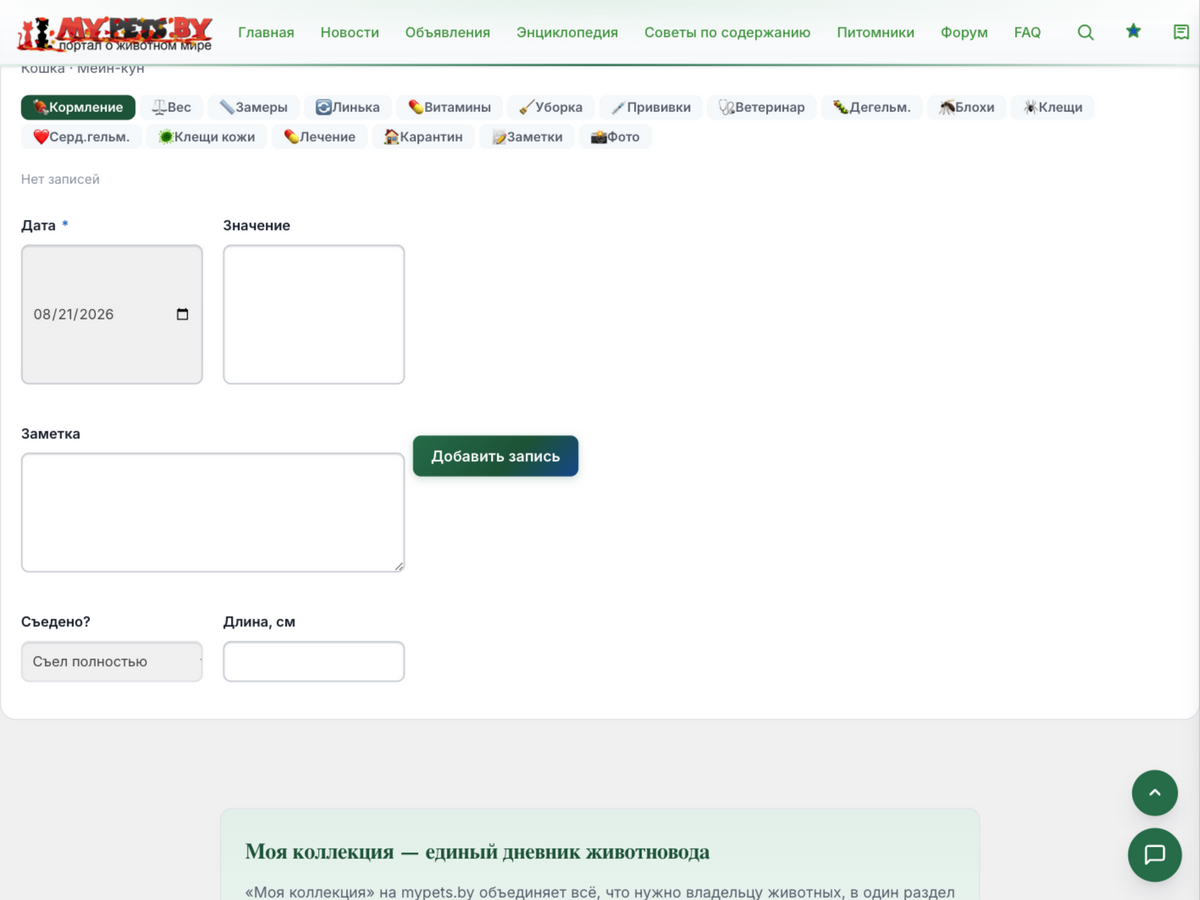Open the chat bubble widget
The height and width of the screenshot is (900, 1200).
click(x=1155, y=855)
